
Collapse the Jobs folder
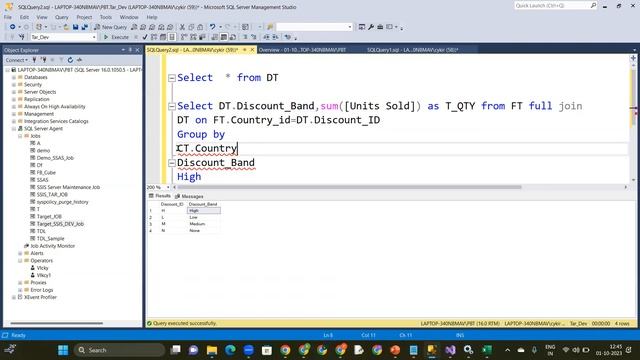tap(20, 136)
